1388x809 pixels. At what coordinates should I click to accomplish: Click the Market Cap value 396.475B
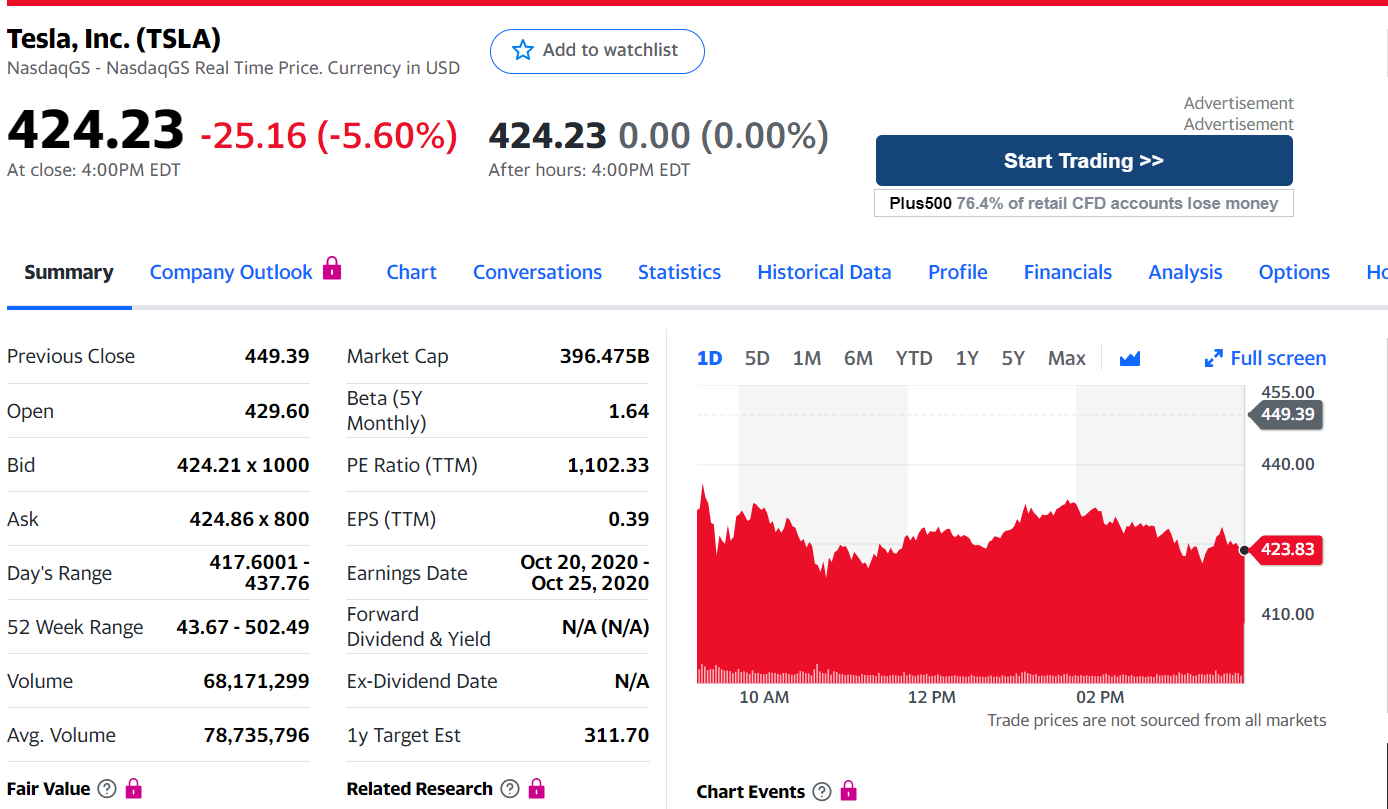(604, 356)
